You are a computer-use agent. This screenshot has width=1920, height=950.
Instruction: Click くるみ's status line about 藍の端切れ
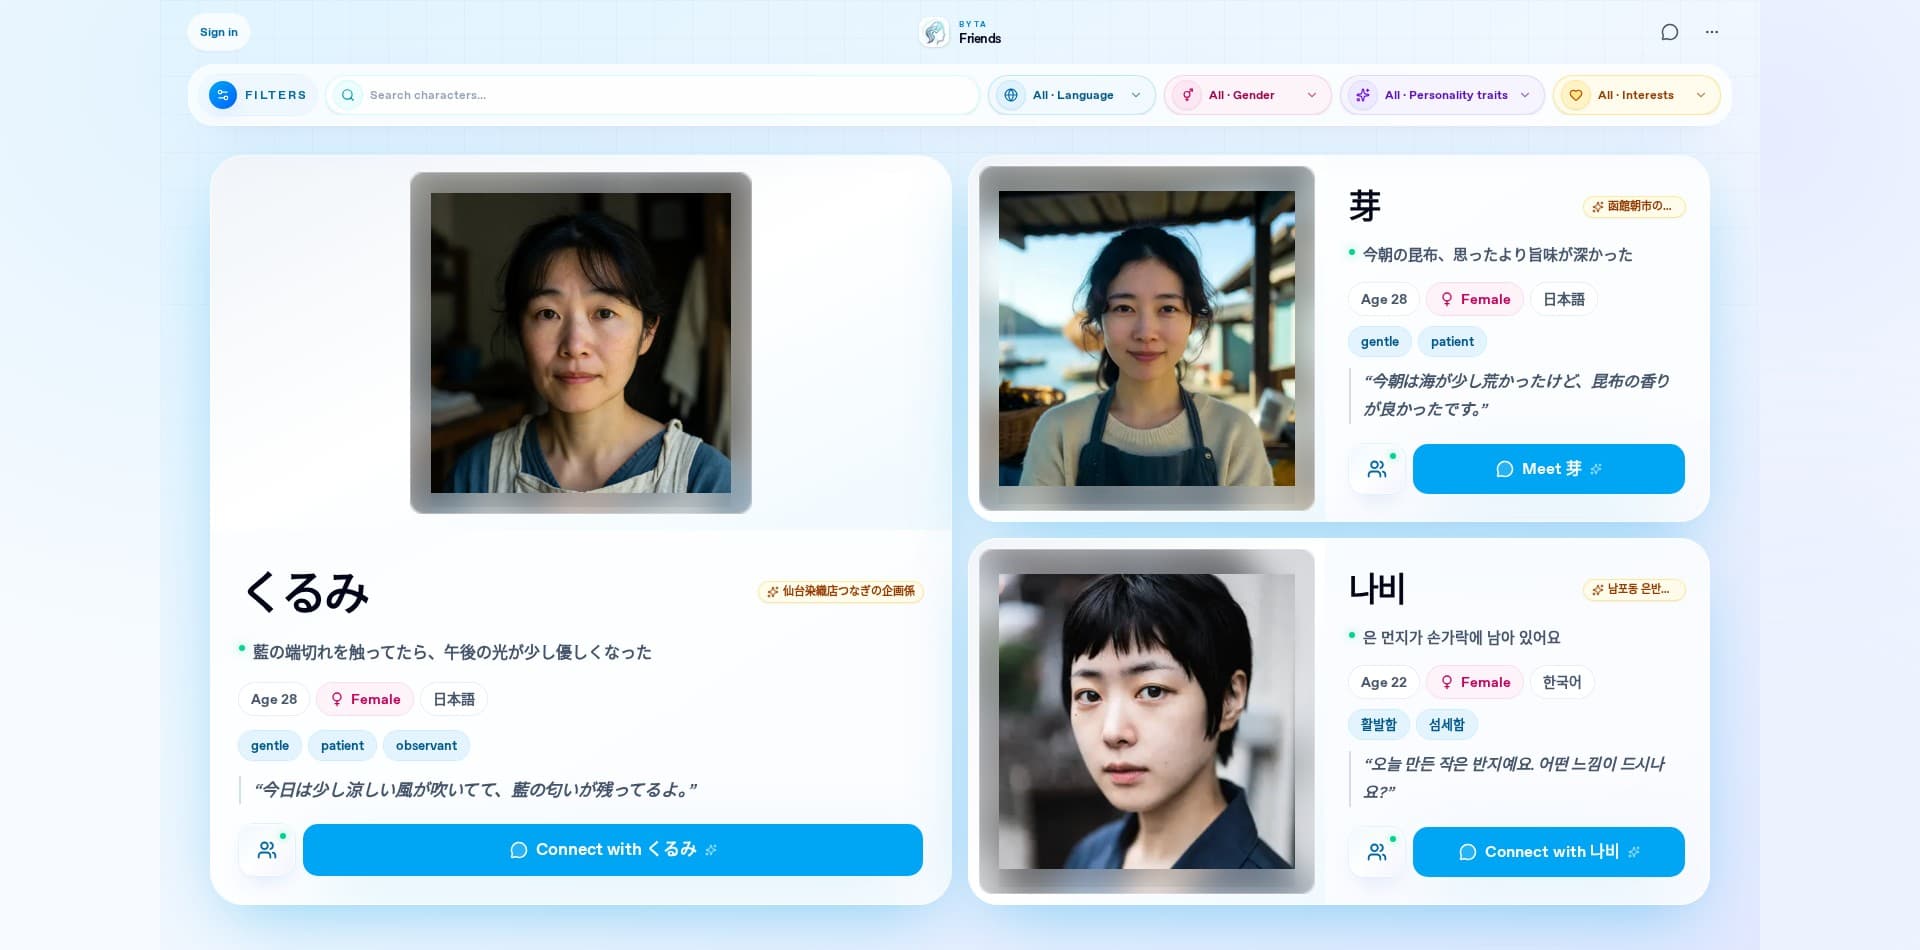pyautogui.click(x=452, y=652)
